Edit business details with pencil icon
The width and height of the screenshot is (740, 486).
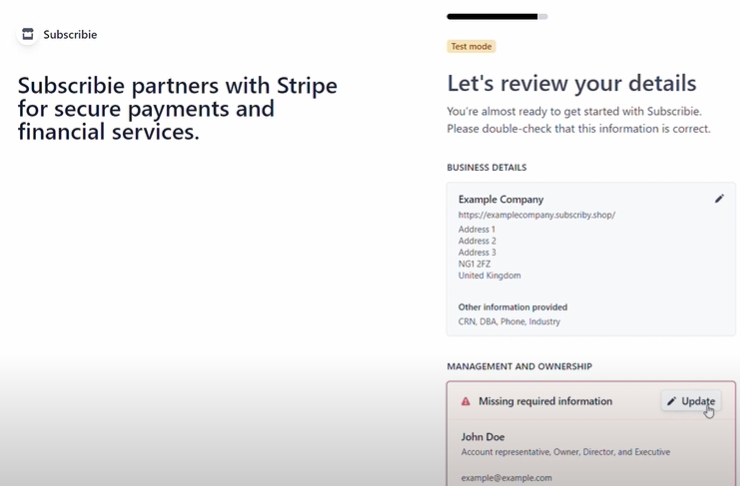[719, 199]
